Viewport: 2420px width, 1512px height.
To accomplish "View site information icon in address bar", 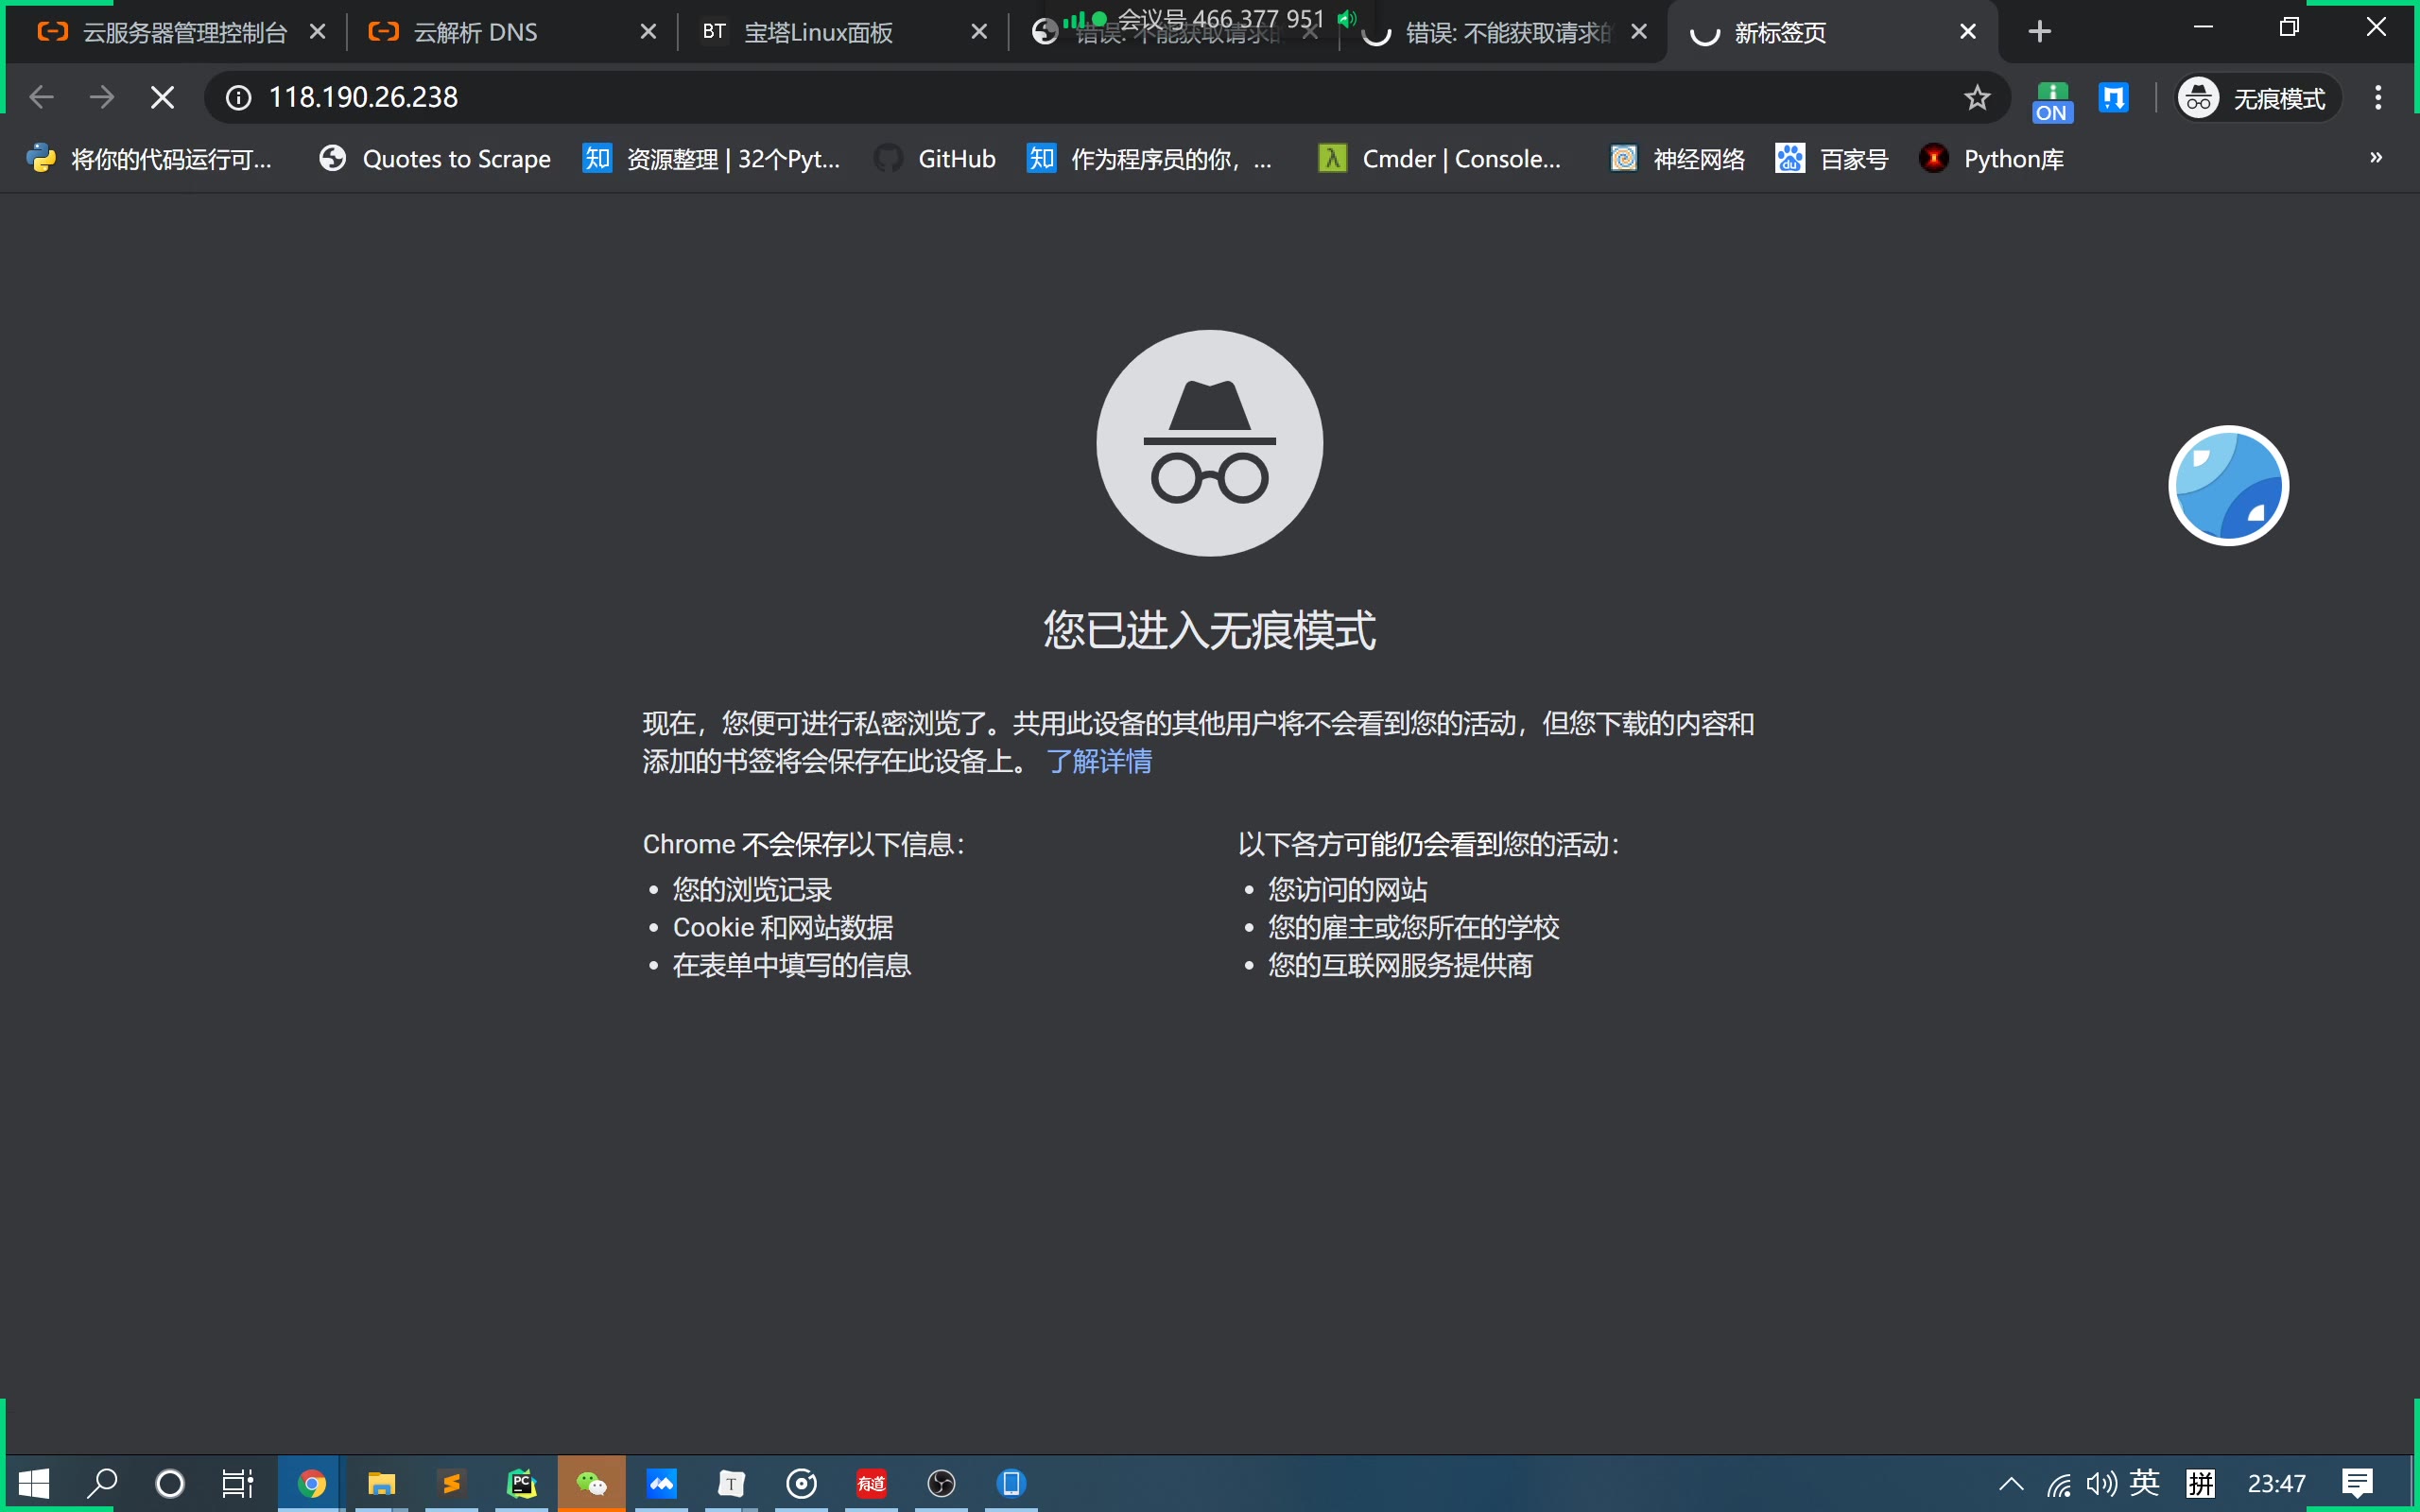I will (x=238, y=97).
